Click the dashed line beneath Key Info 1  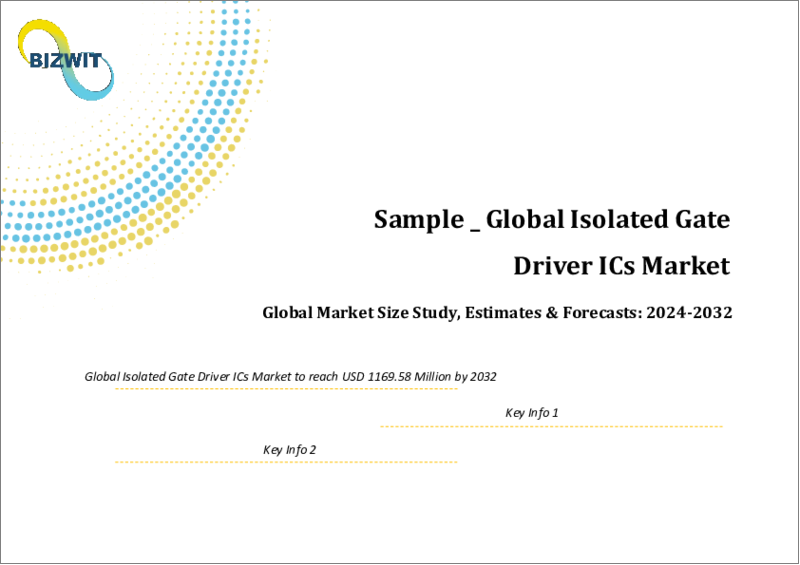[x=550, y=426]
